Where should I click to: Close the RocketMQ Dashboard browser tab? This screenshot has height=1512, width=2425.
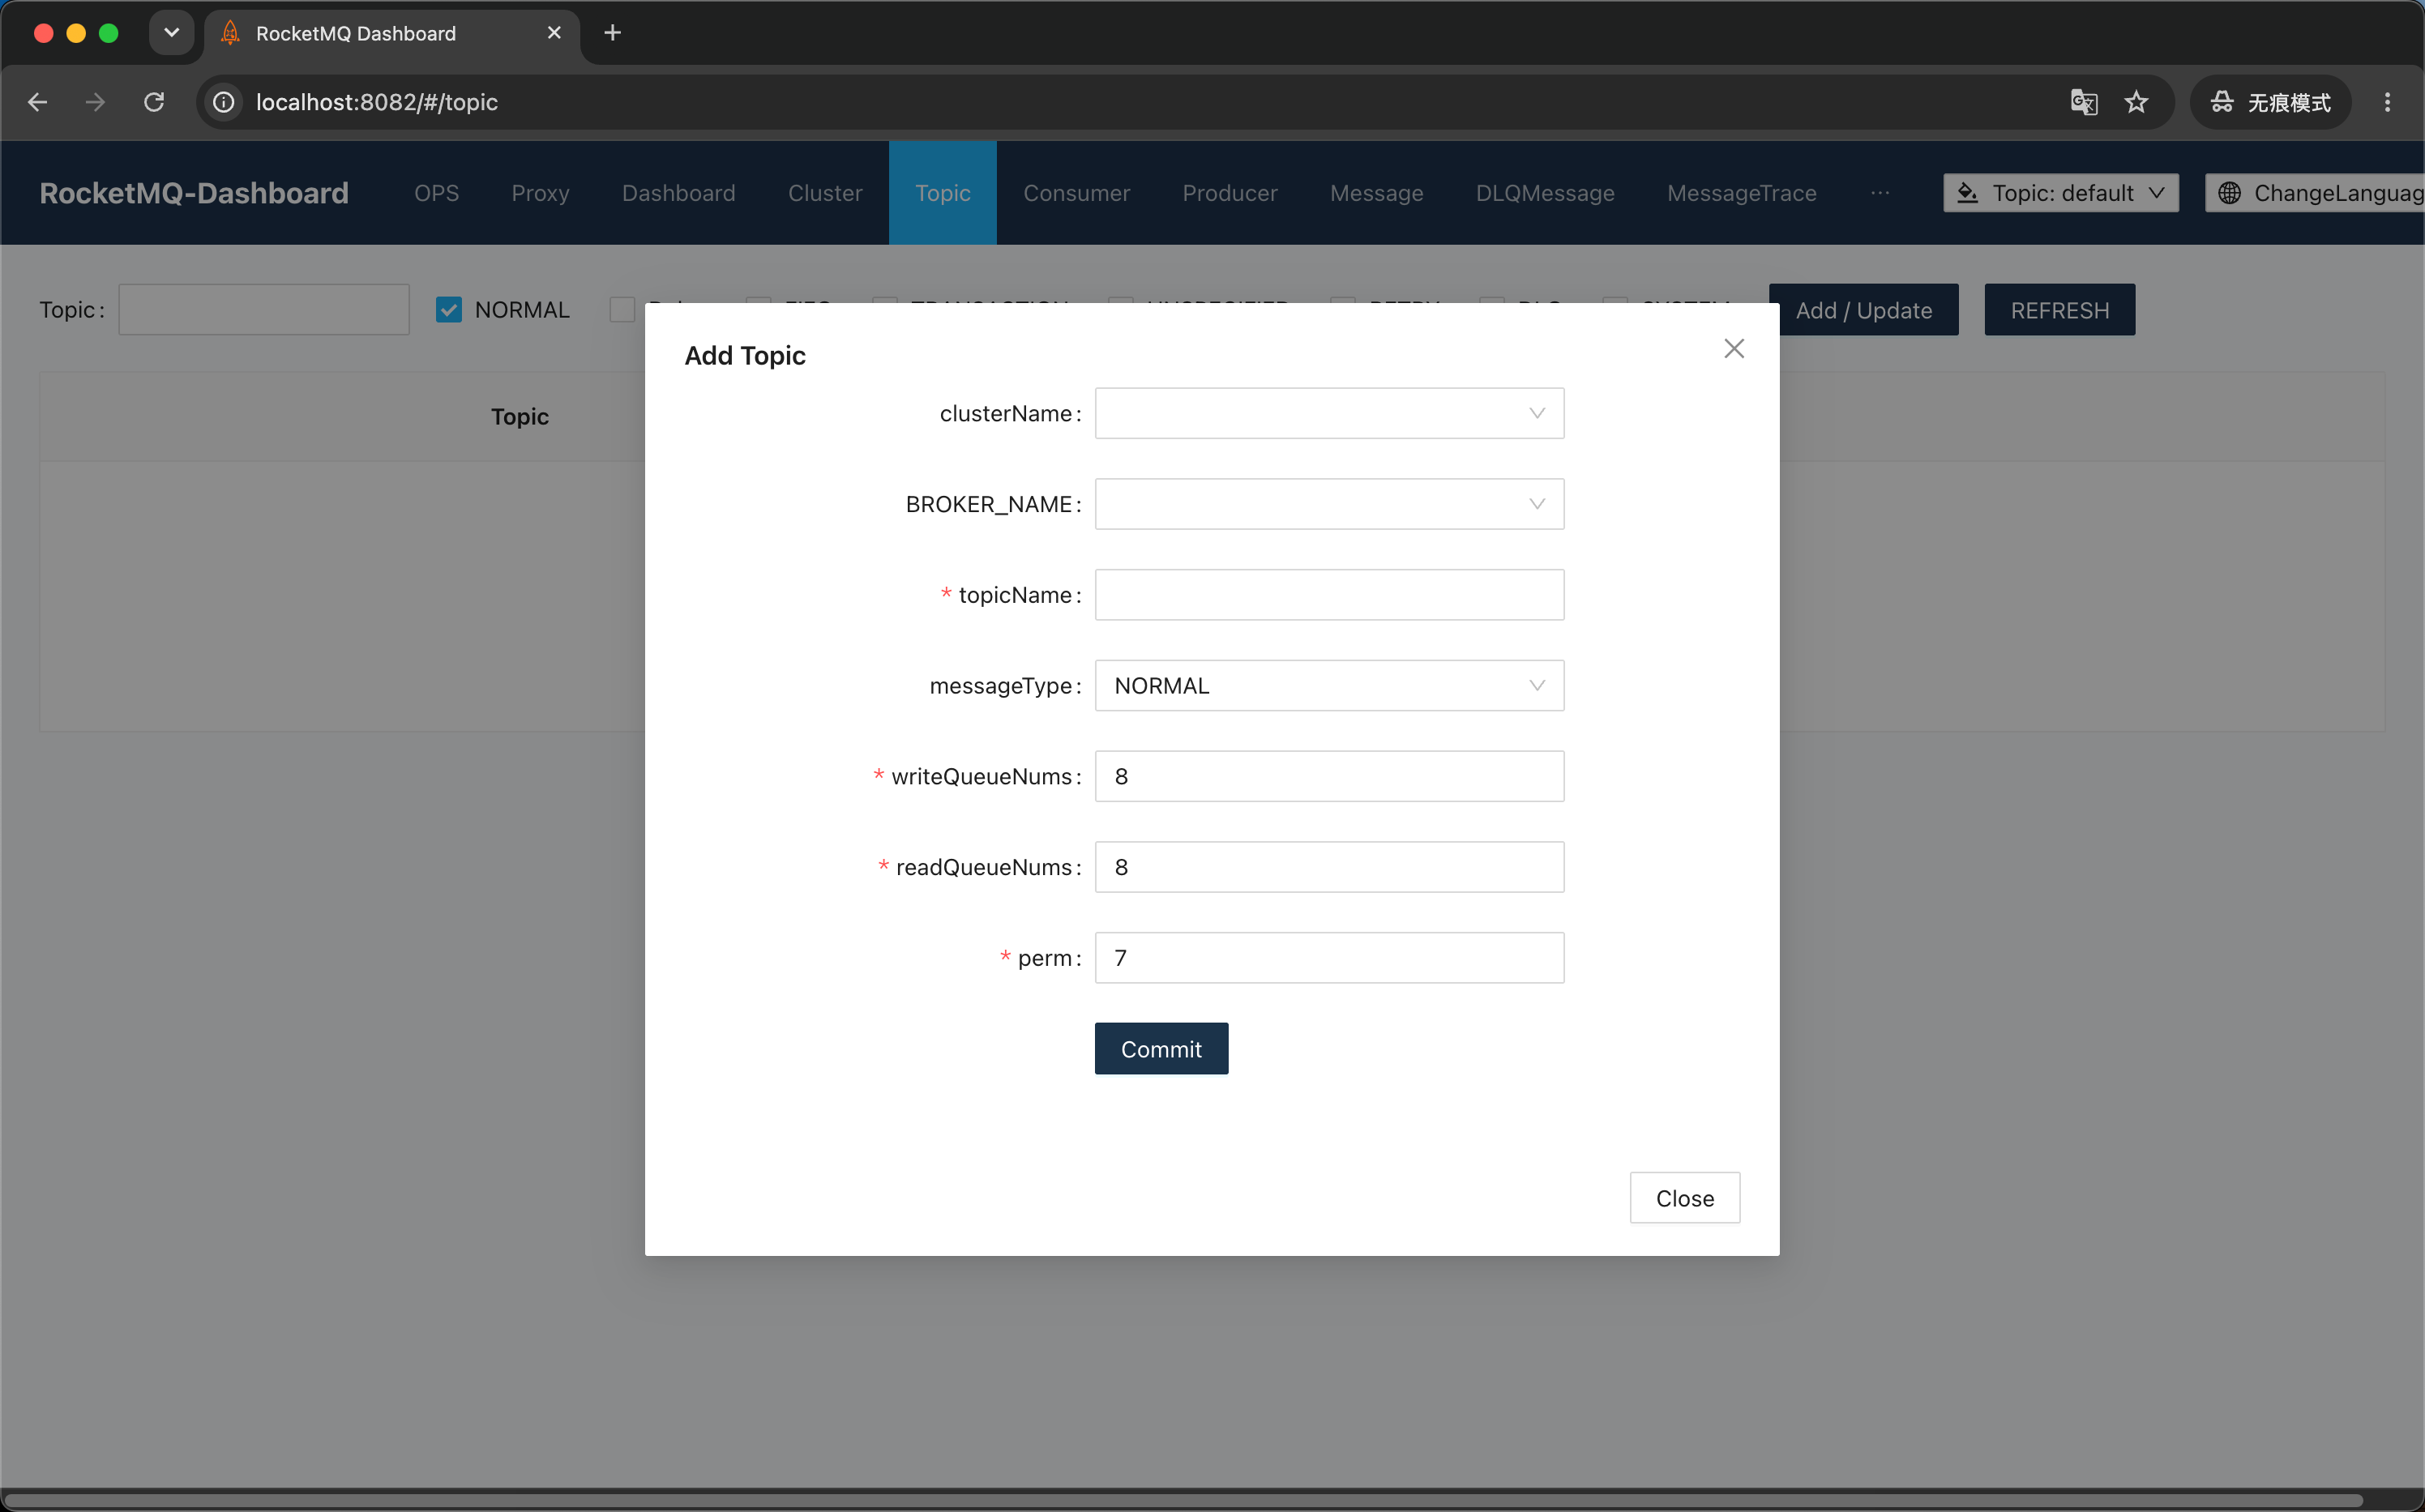pyautogui.click(x=554, y=33)
